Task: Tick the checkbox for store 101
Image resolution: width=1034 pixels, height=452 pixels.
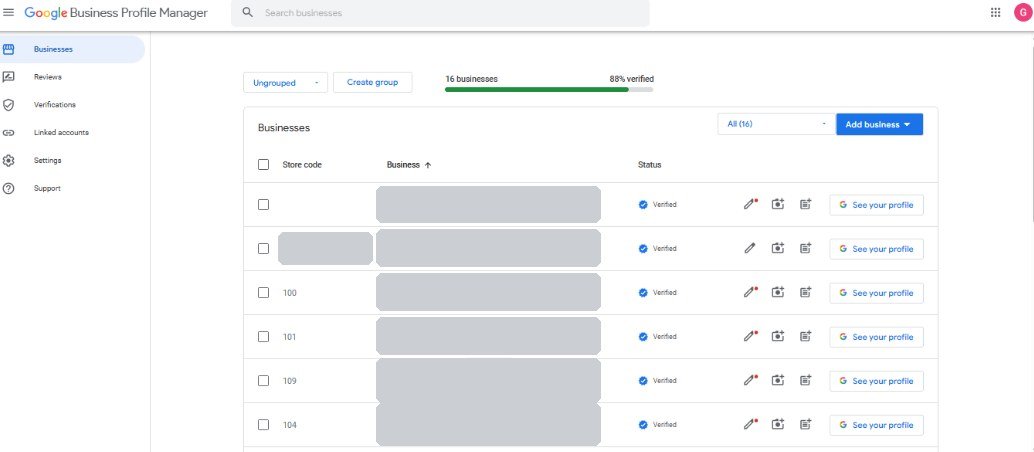Action: [x=263, y=337]
